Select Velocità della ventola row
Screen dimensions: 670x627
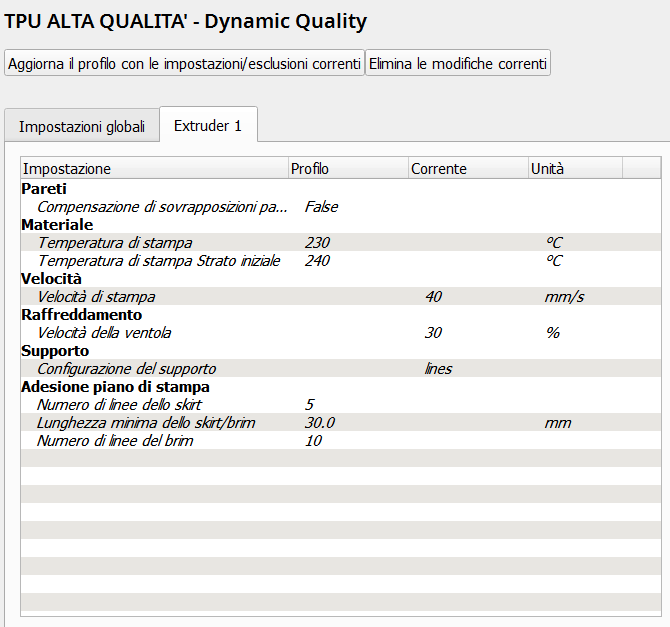(341, 332)
